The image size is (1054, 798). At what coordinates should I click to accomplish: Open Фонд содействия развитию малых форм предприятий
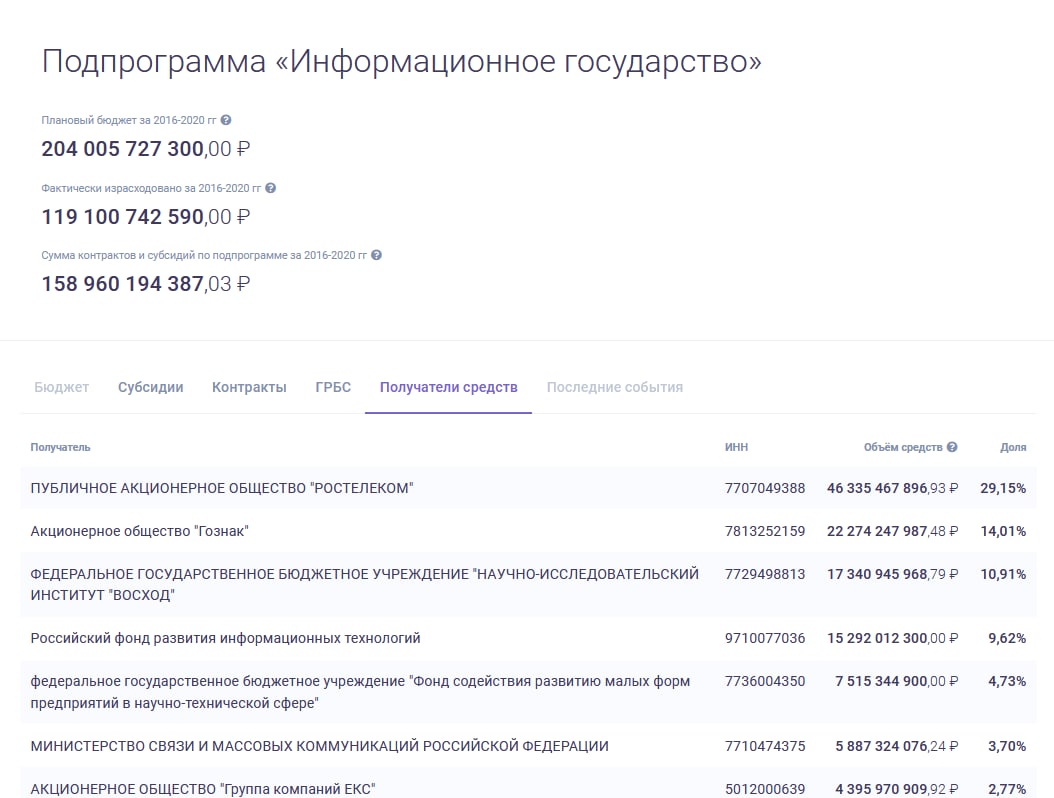pos(360,692)
